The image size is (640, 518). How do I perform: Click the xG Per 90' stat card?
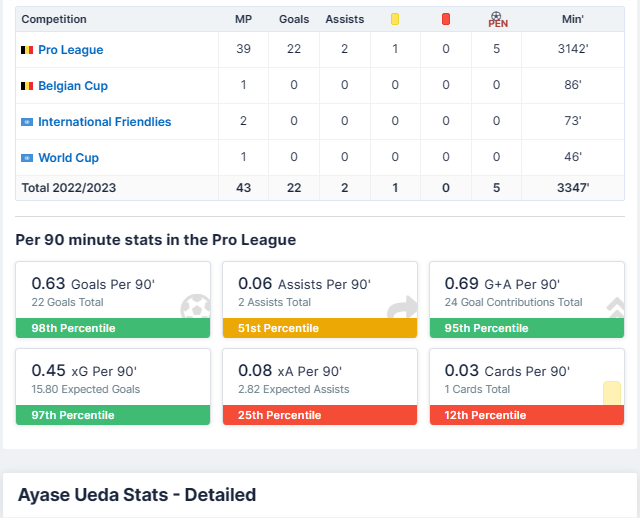tap(113, 387)
